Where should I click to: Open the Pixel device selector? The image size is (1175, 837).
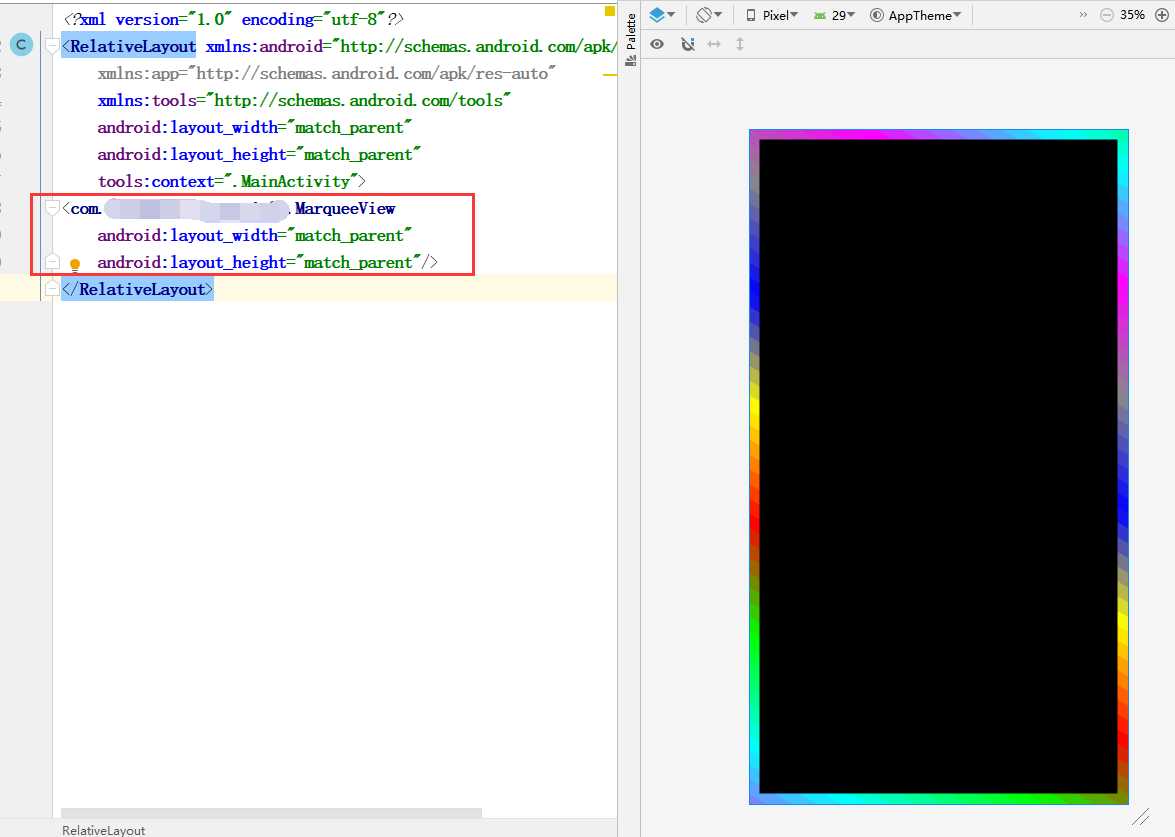pyautogui.click(x=772, y=15)
